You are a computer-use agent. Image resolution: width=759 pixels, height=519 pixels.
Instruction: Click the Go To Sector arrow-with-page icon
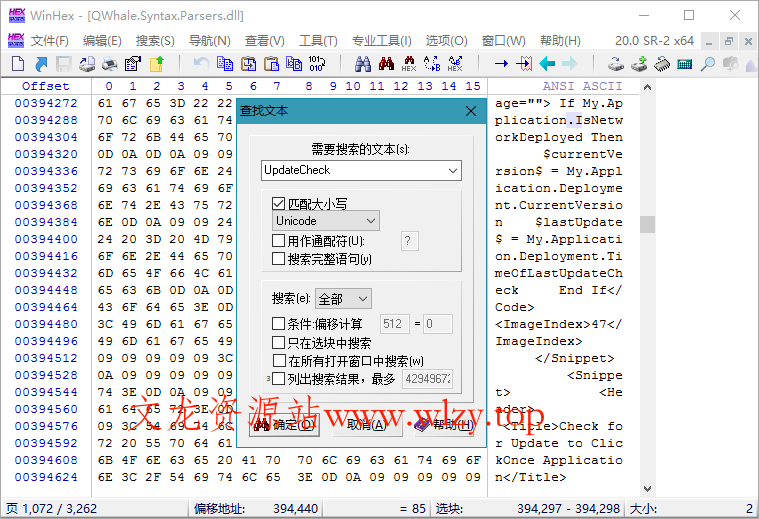(x=524, y=63)
